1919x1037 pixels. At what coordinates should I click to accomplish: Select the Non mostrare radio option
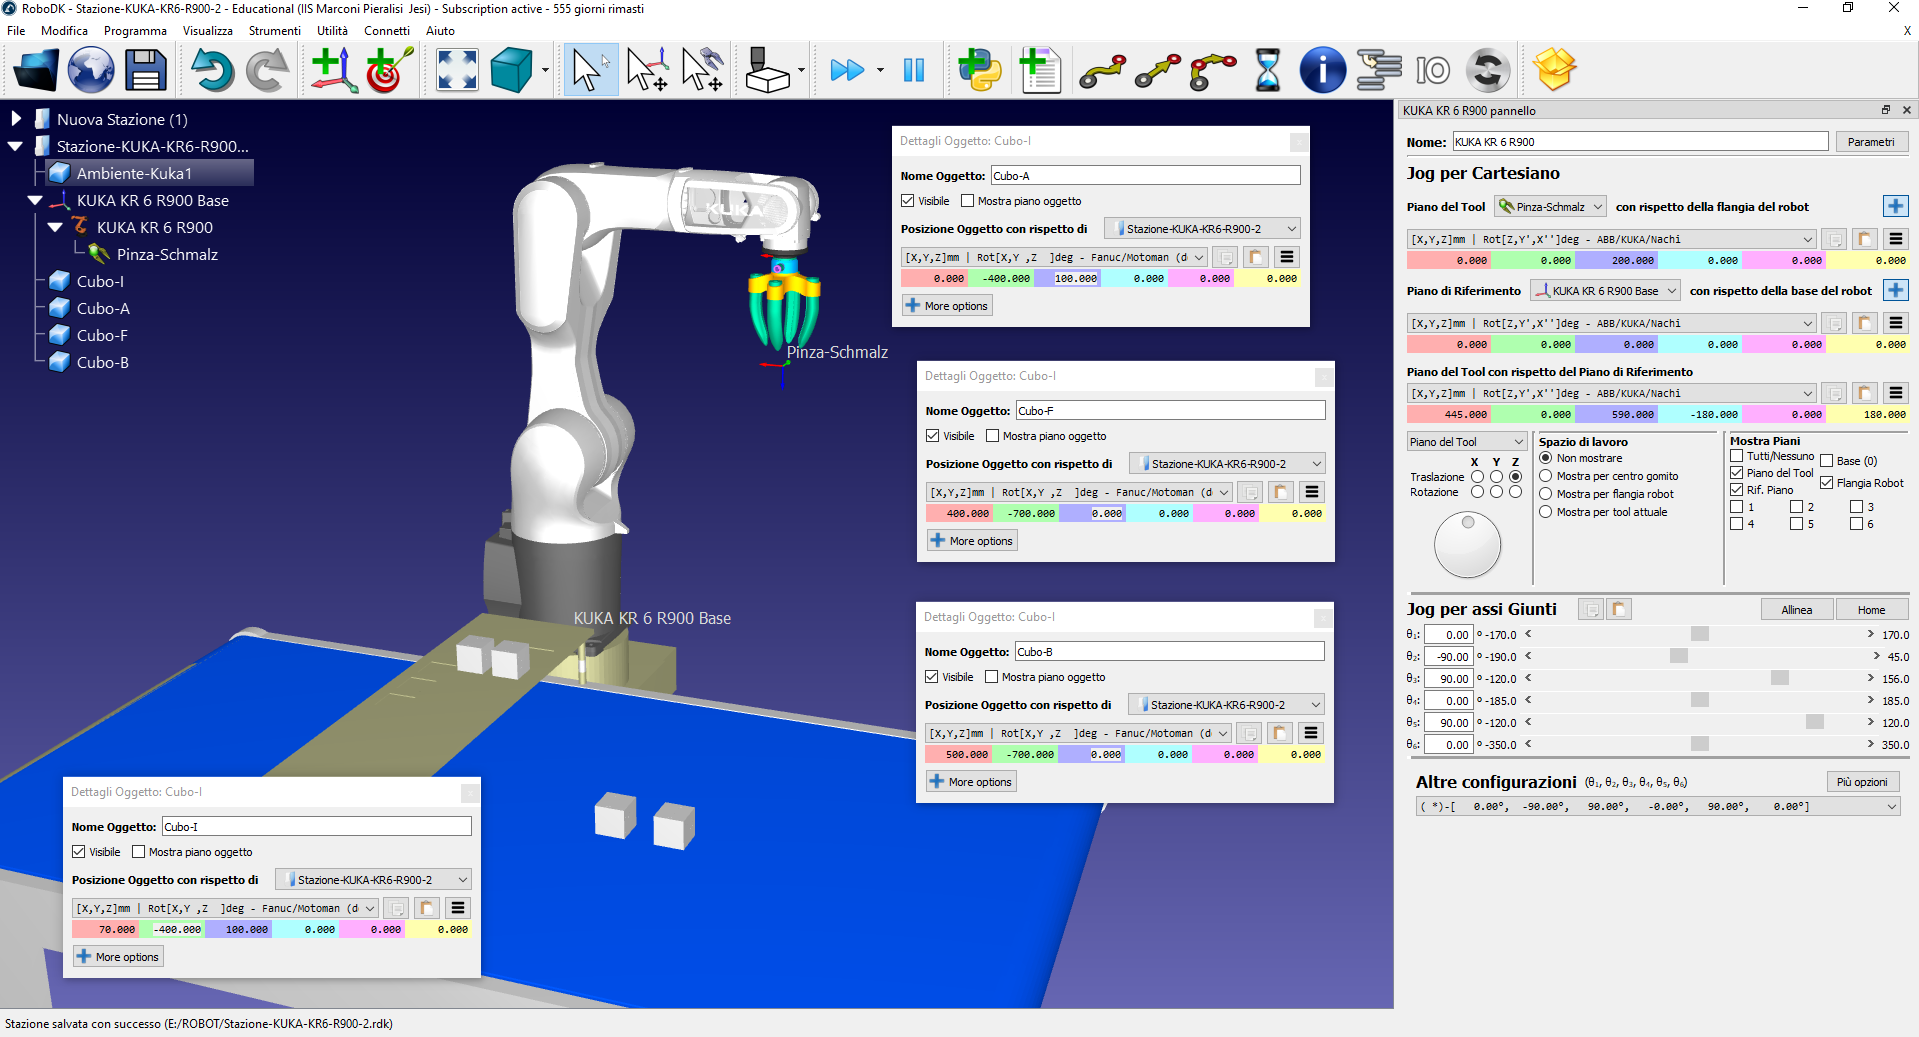(1545, 458)
